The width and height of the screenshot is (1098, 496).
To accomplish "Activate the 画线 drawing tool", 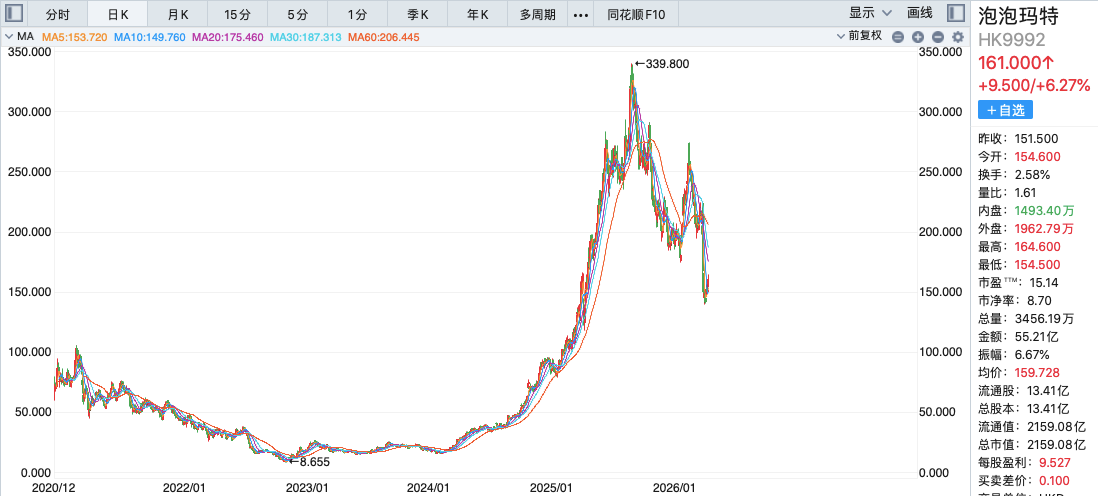I will coord(919,13).
